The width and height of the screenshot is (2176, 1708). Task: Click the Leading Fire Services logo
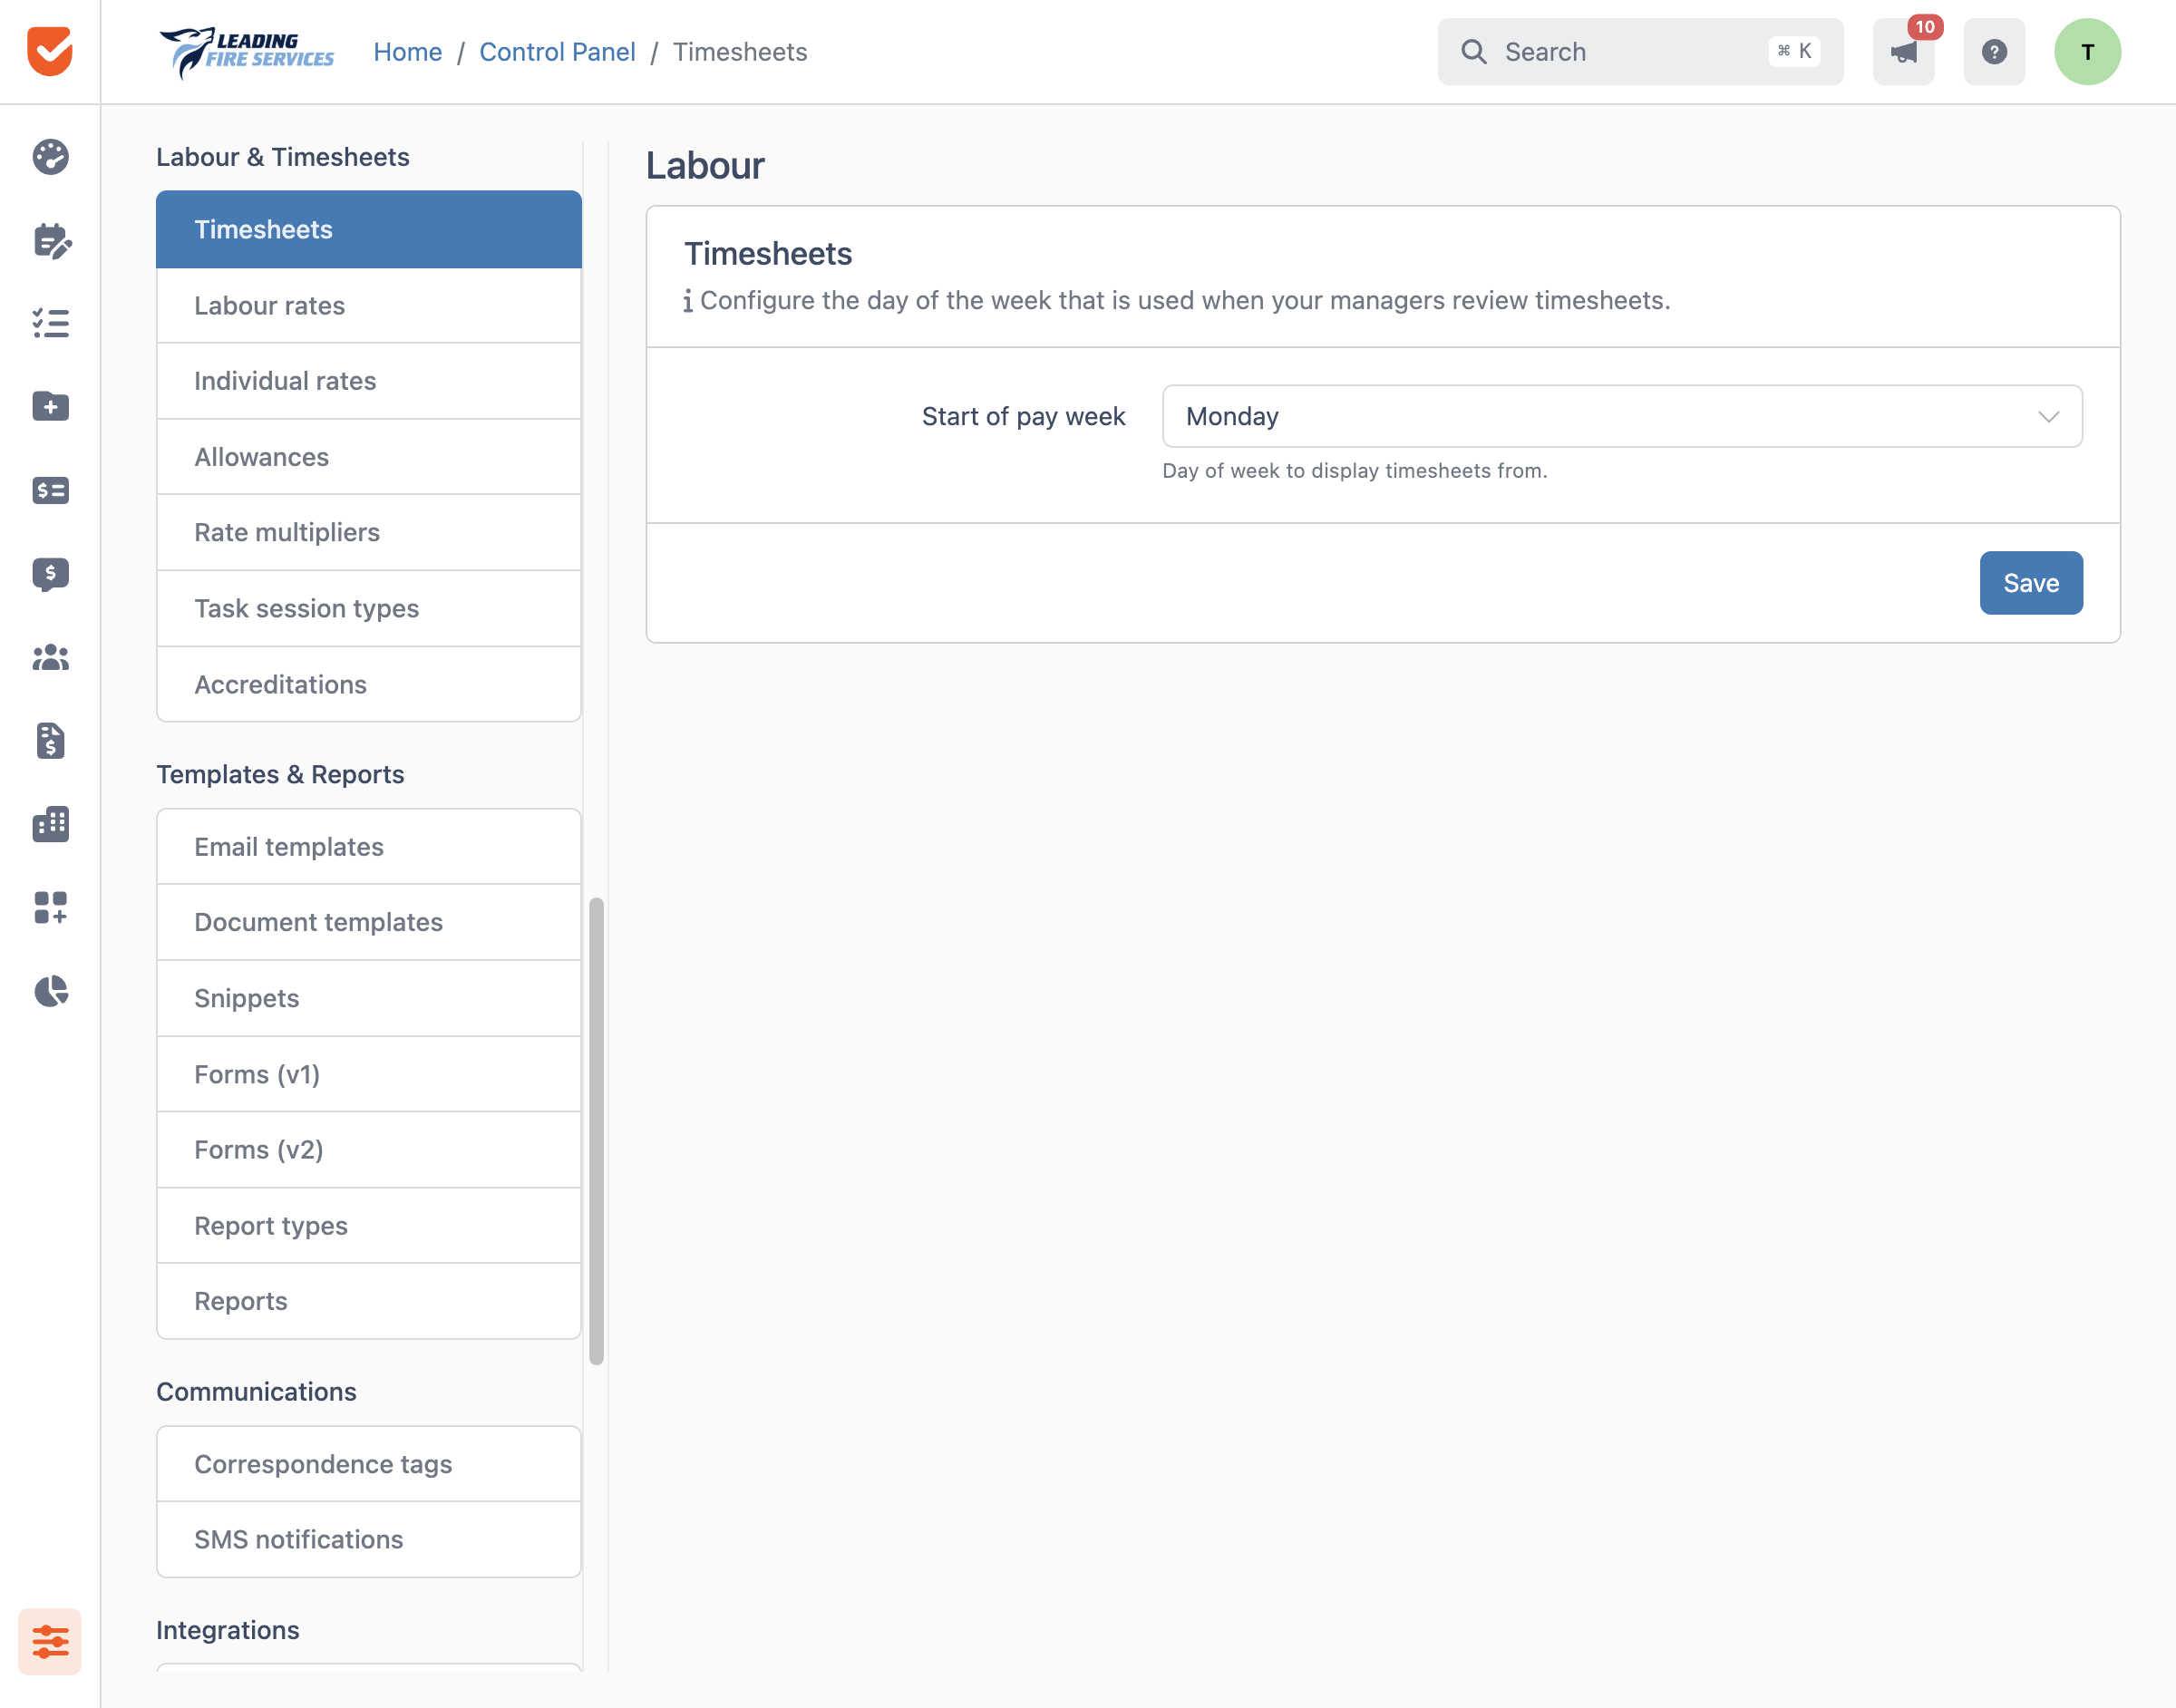pyautogui.click(x=247, y=52)
